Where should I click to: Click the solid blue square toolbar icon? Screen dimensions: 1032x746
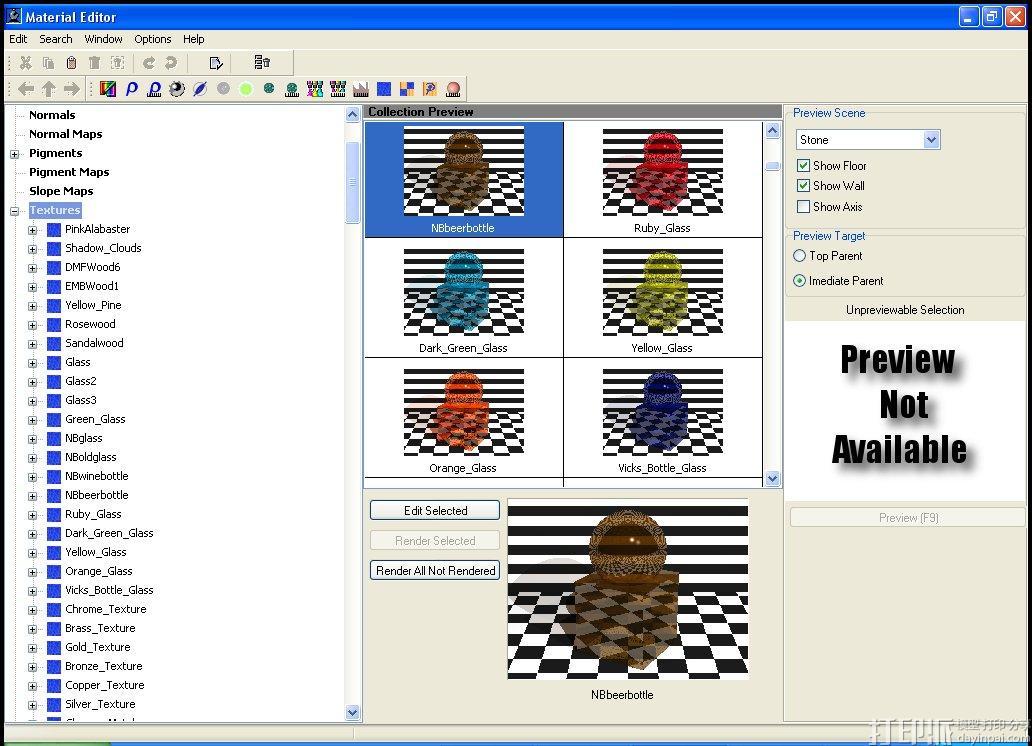click(x=384, y=88)
